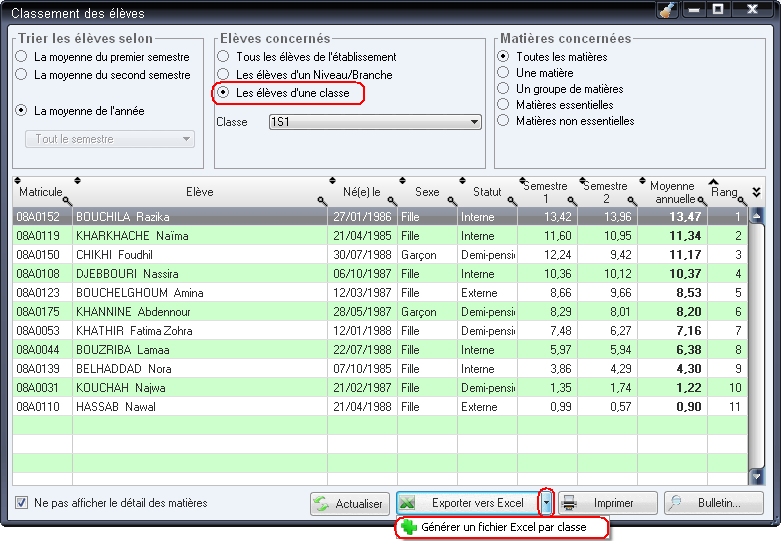Image resolution: width=781 pixels, height=541 pixels.
Task: Expand the double-chevron table columns menu
Action: (x=757, y=192)
